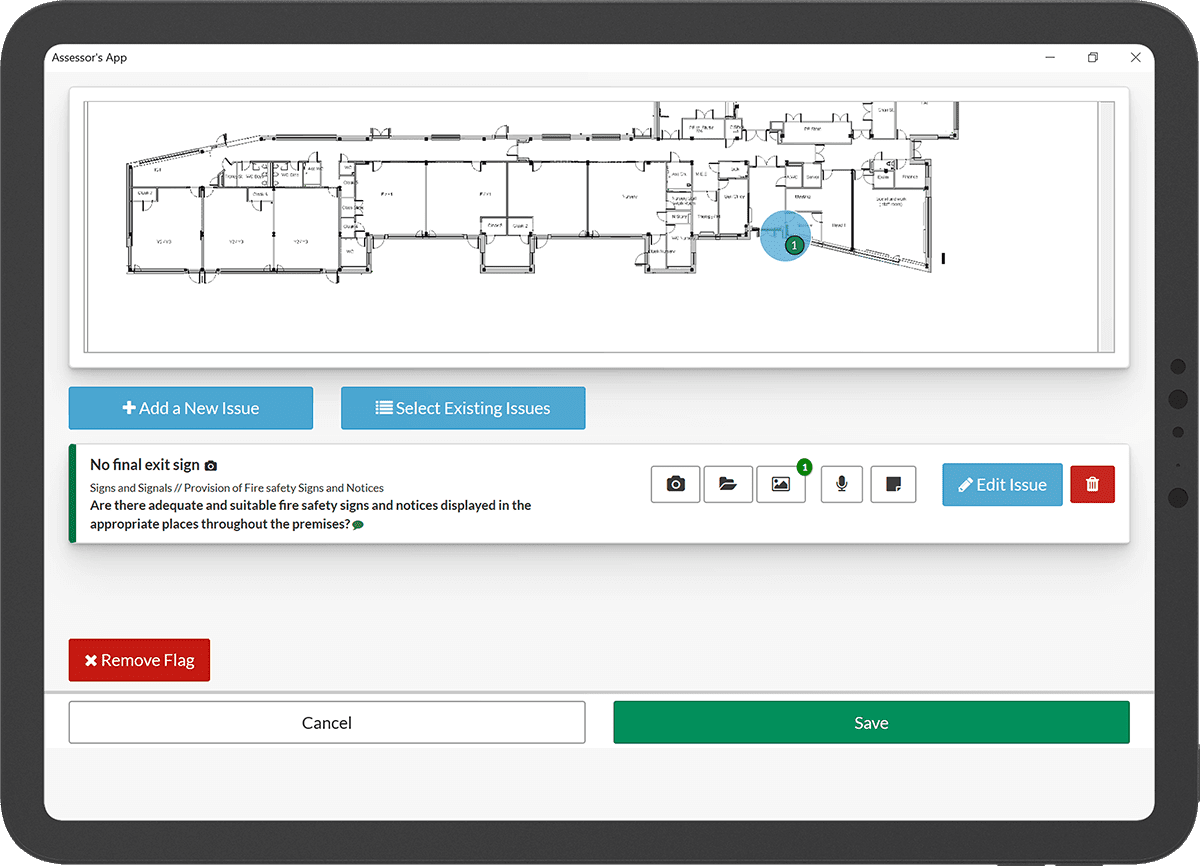Click the Edit Issue button
Viewport: 1200px width, 866px height.
[x=1002, y=484]
